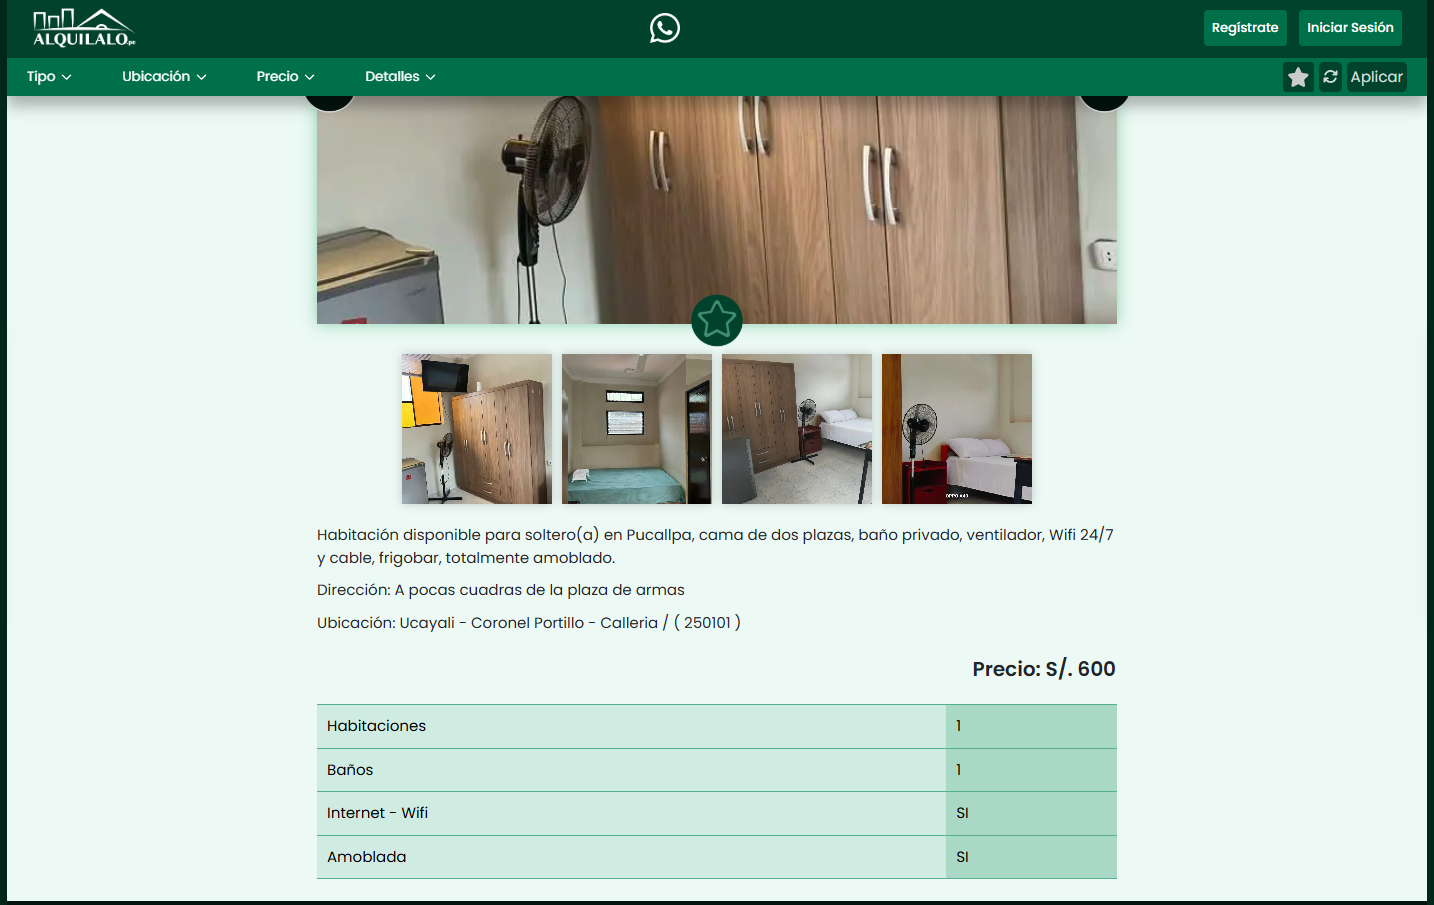
Task: Select the Precio: S/. 600 label
Action: (x=1044, y=668)
